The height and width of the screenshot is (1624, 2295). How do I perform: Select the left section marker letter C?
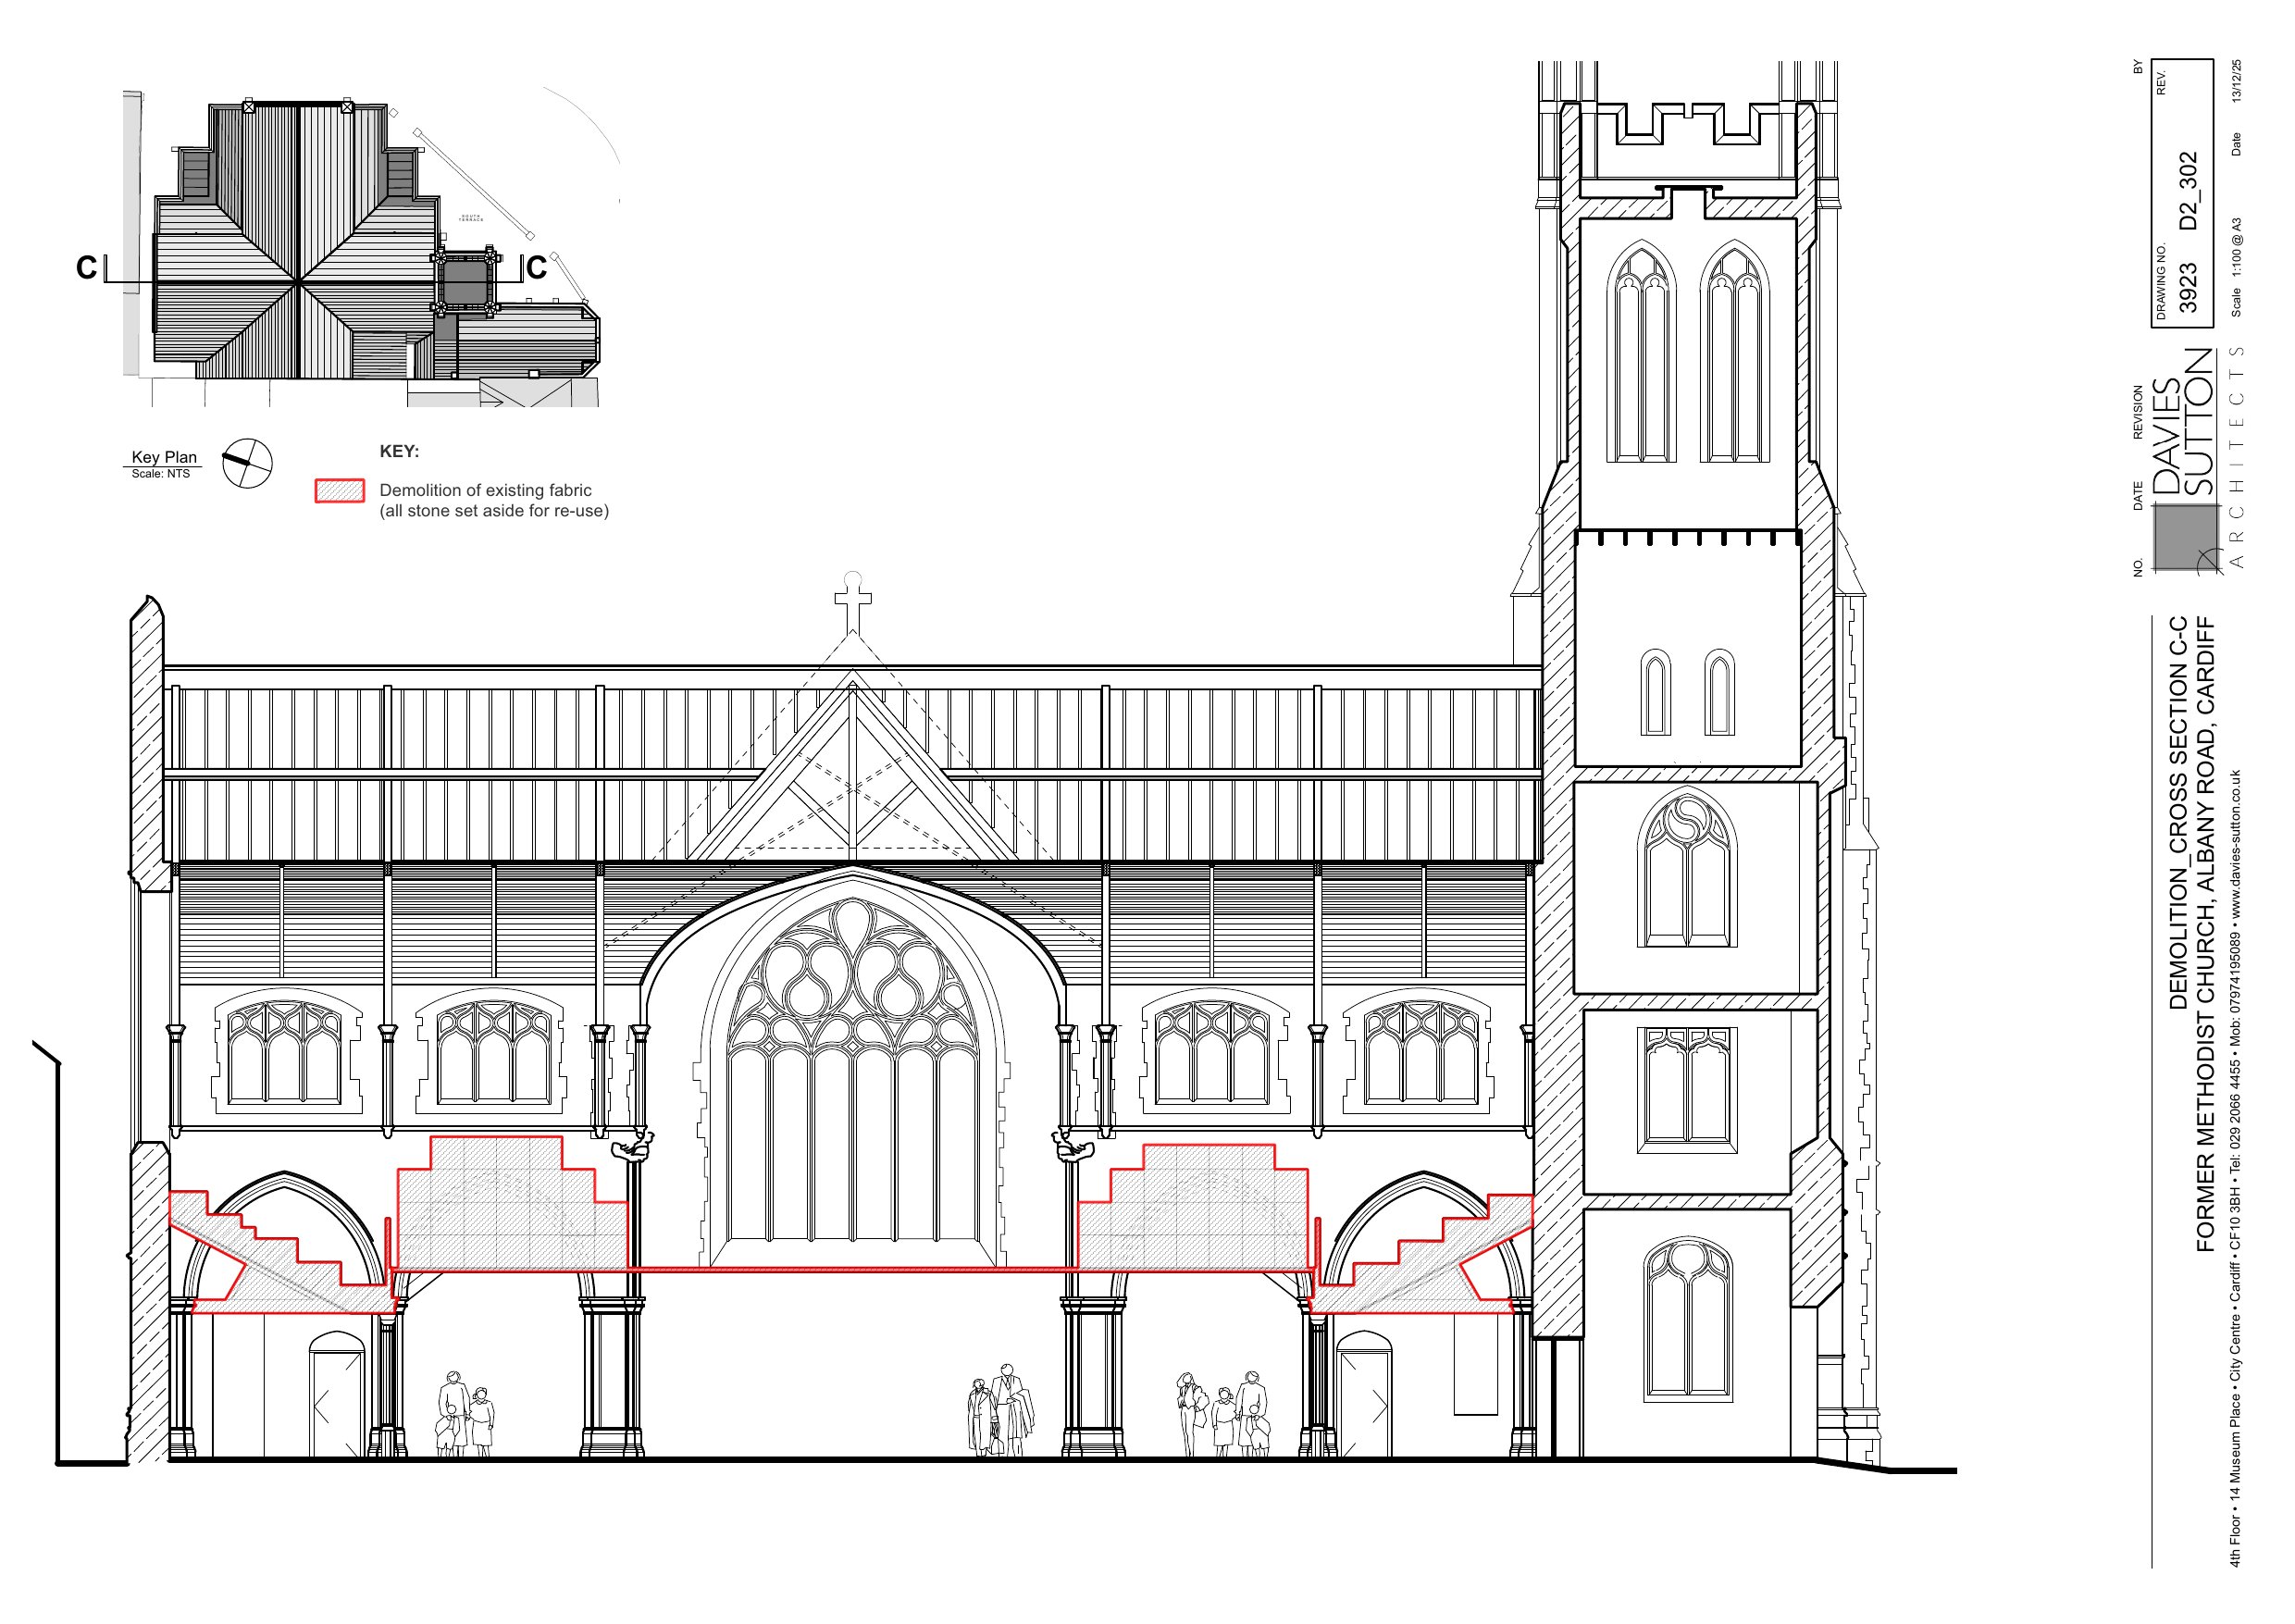(x=87, y=268)
